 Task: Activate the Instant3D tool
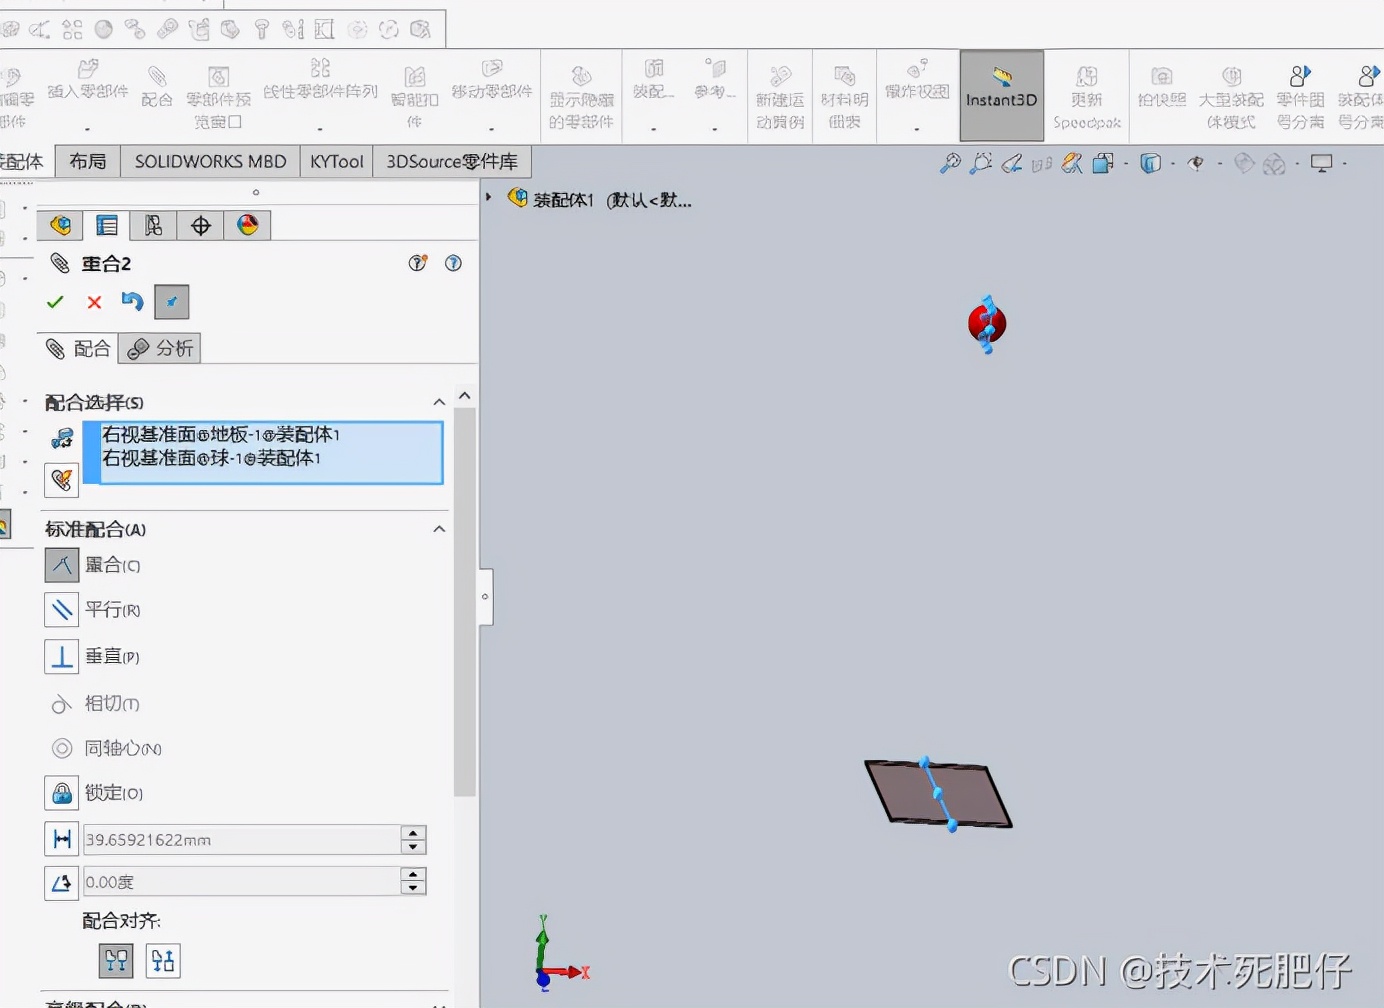click(1000, 93)
